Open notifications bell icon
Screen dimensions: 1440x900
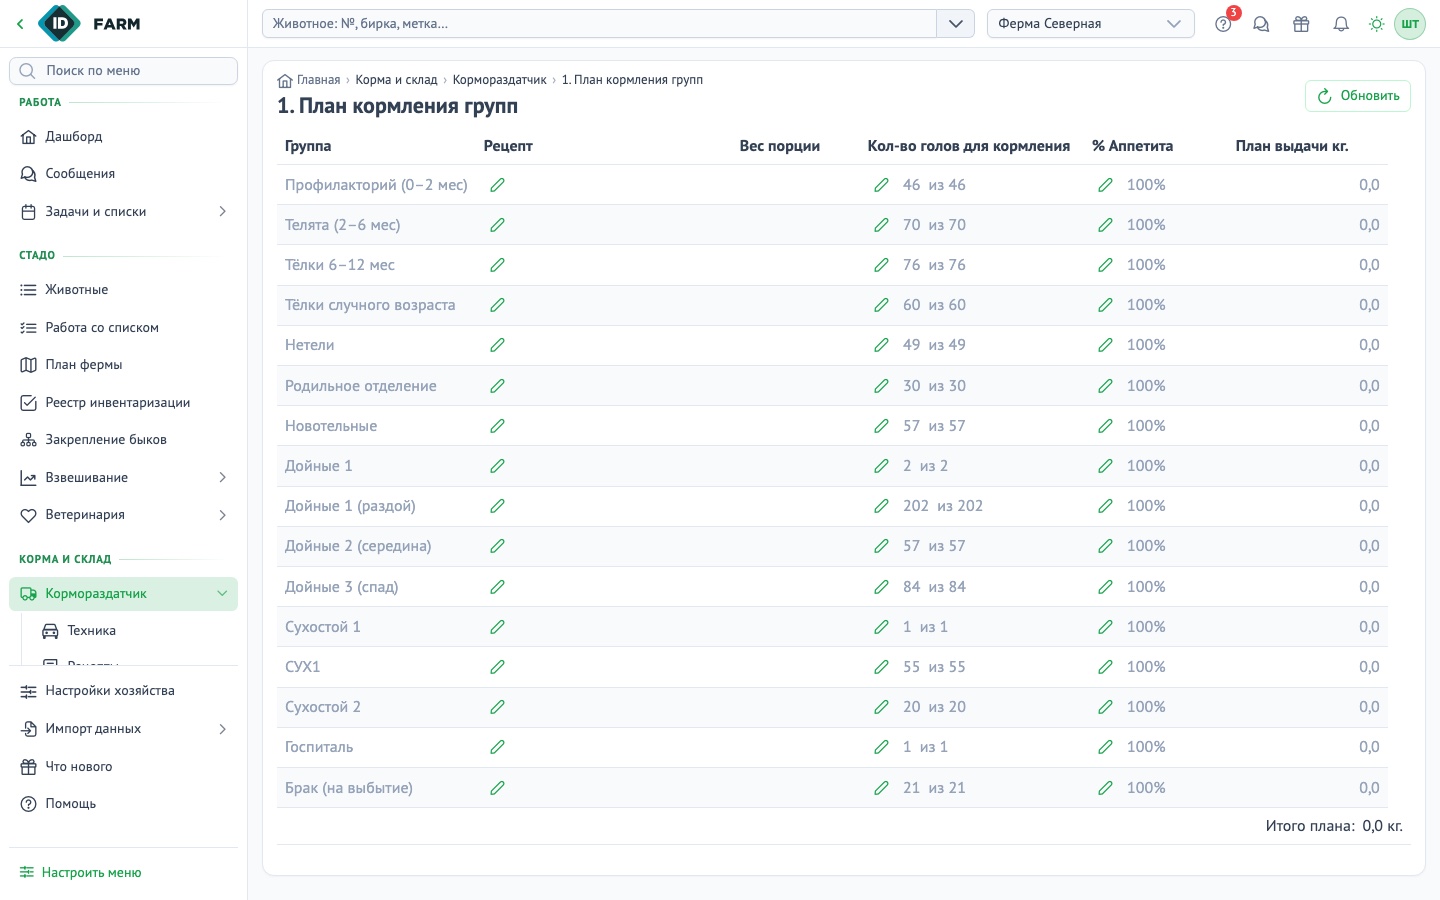1341,24
